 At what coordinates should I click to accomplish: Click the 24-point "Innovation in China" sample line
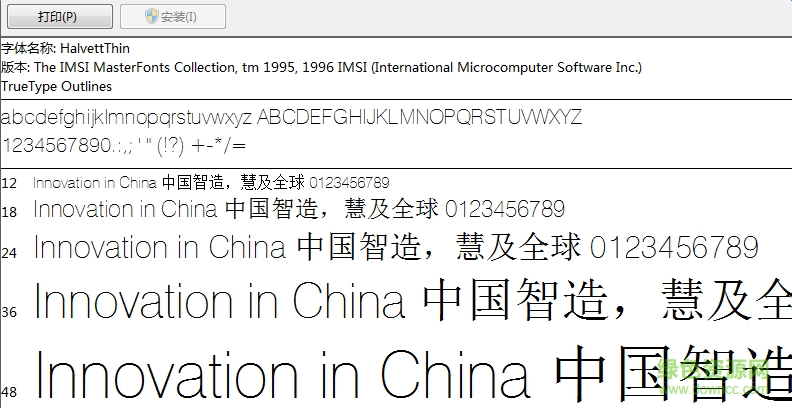point(396,247)
